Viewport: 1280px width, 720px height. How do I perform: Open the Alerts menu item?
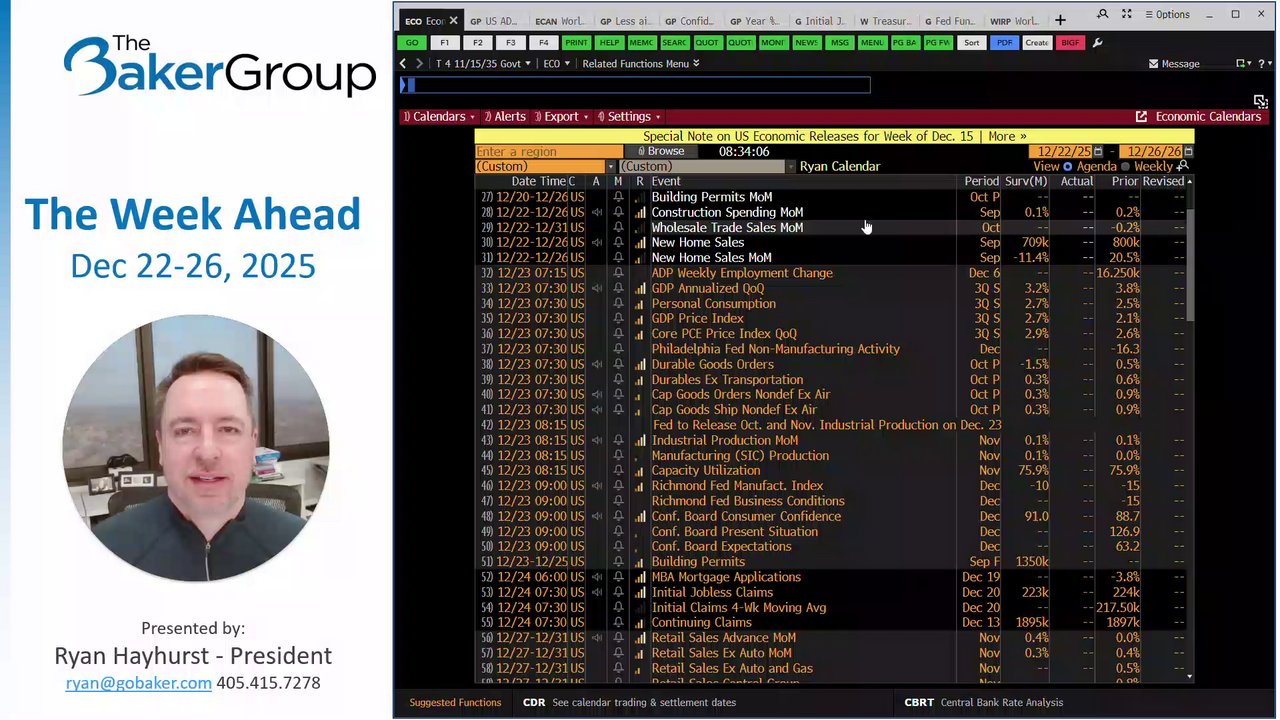504,116
